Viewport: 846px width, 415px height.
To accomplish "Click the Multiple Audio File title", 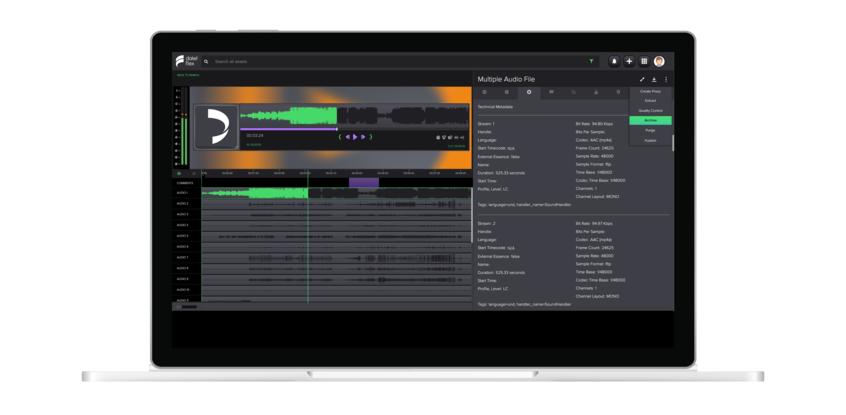I will pos(506,79).
